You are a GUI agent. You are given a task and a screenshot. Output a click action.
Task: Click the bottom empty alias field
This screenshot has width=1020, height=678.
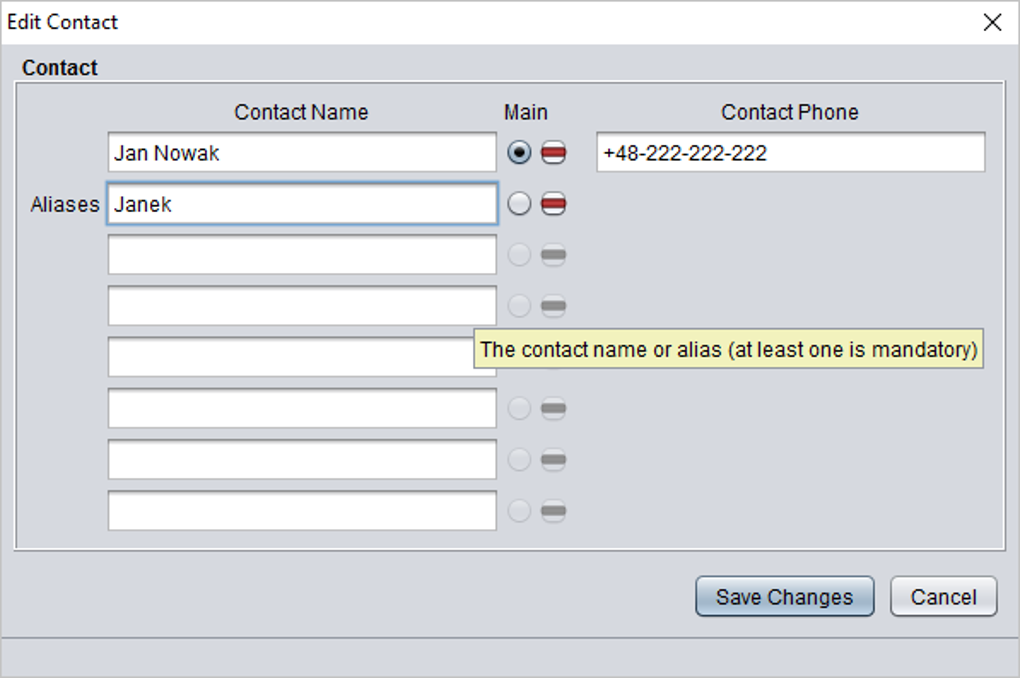pos(302,511)
